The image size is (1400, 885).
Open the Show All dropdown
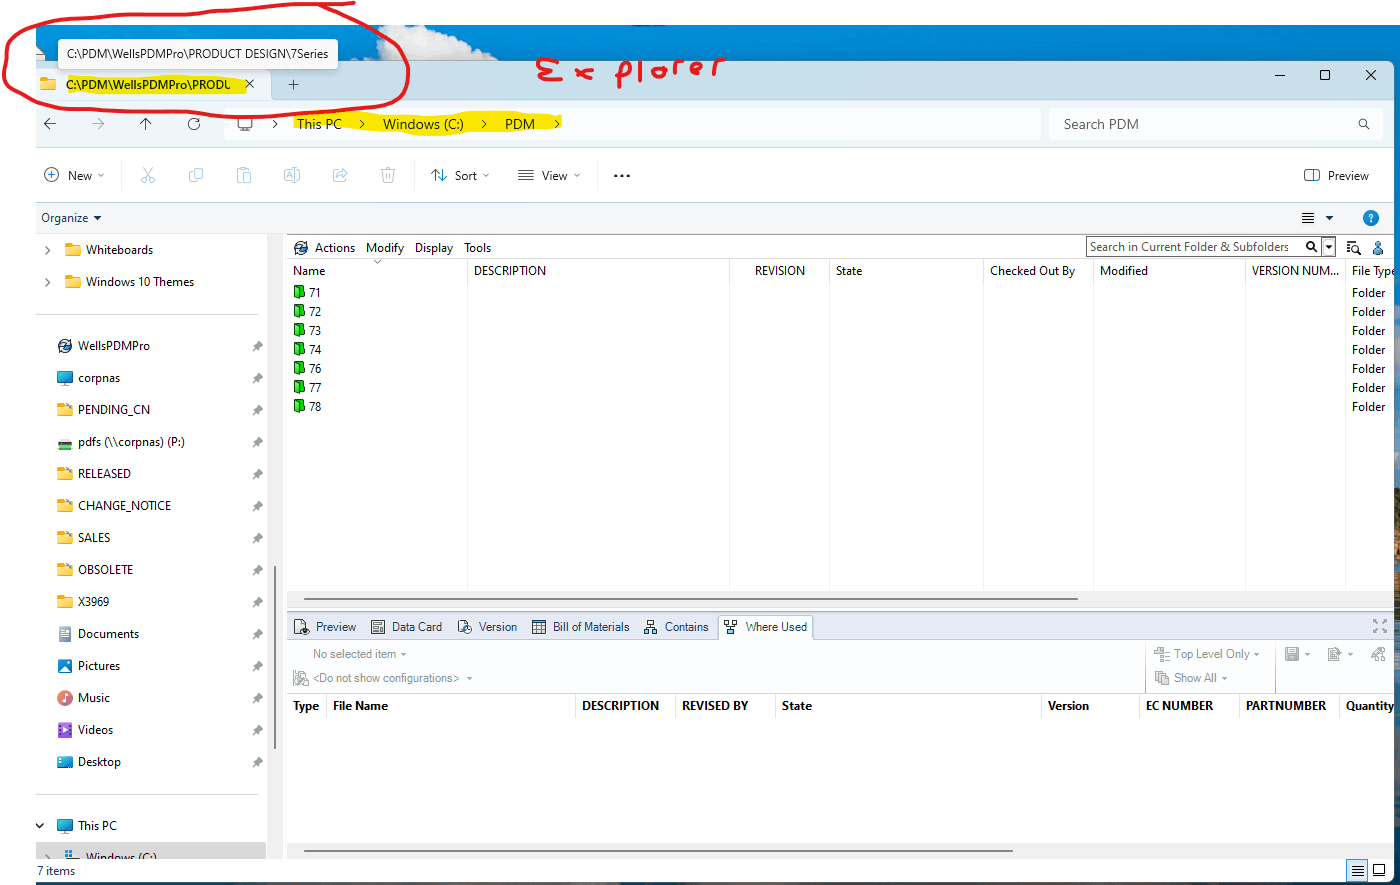[1192, 677]
